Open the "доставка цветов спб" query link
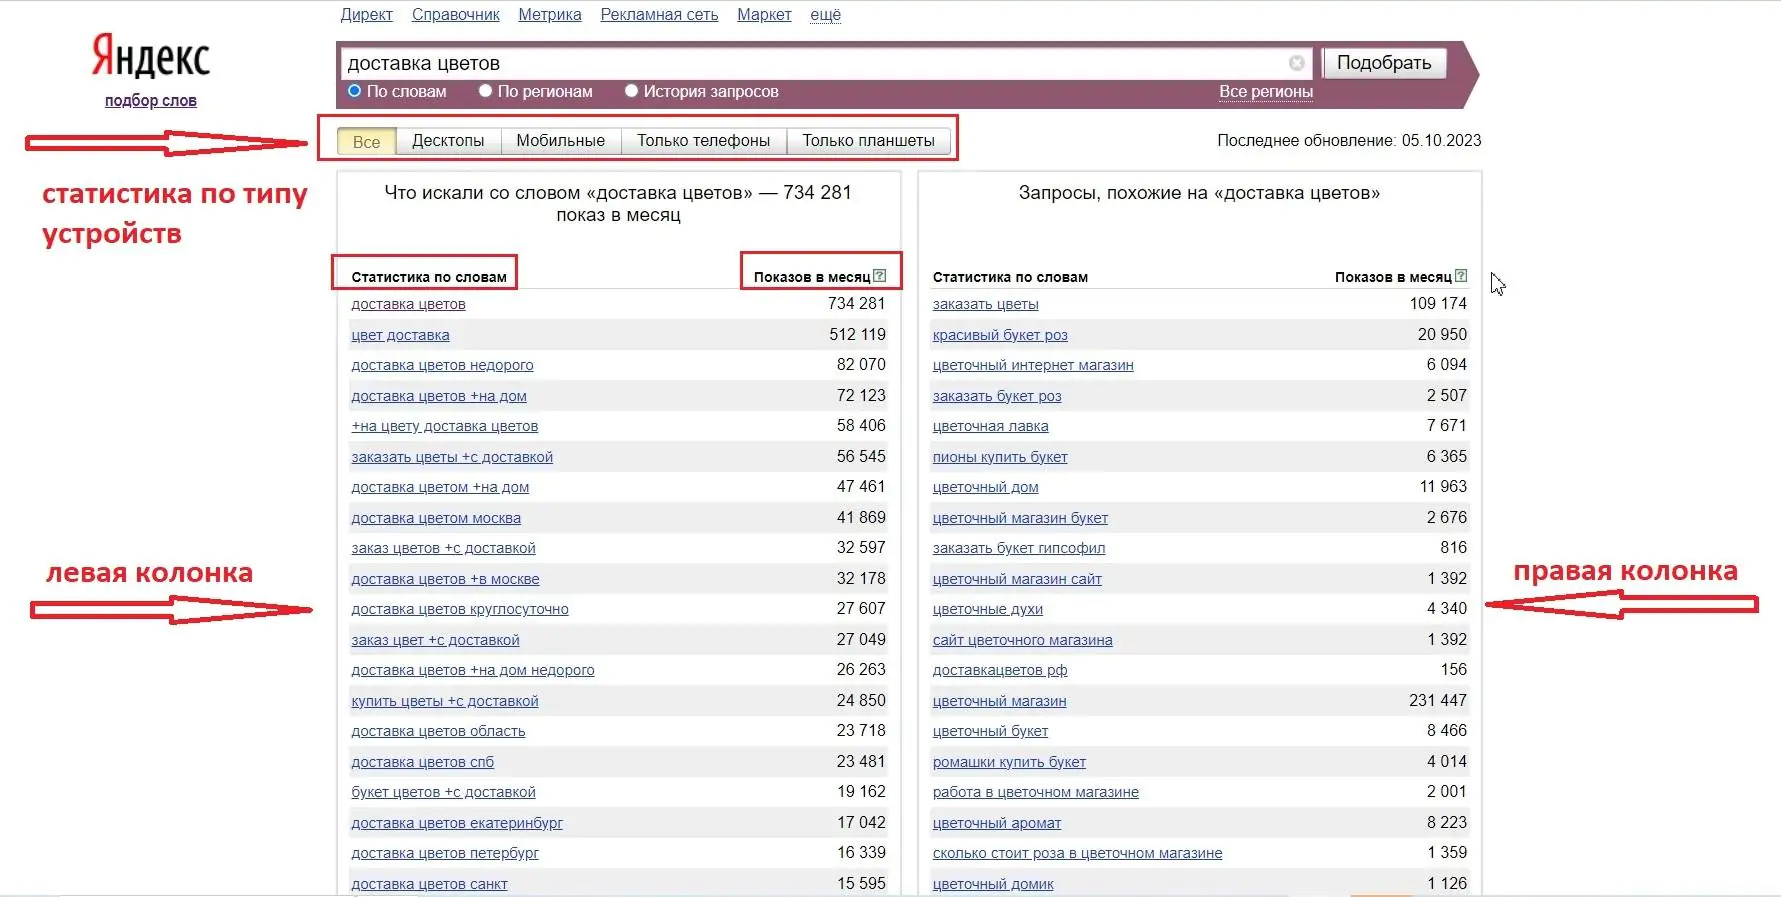The image size is (1781, 897). [422, 762]
